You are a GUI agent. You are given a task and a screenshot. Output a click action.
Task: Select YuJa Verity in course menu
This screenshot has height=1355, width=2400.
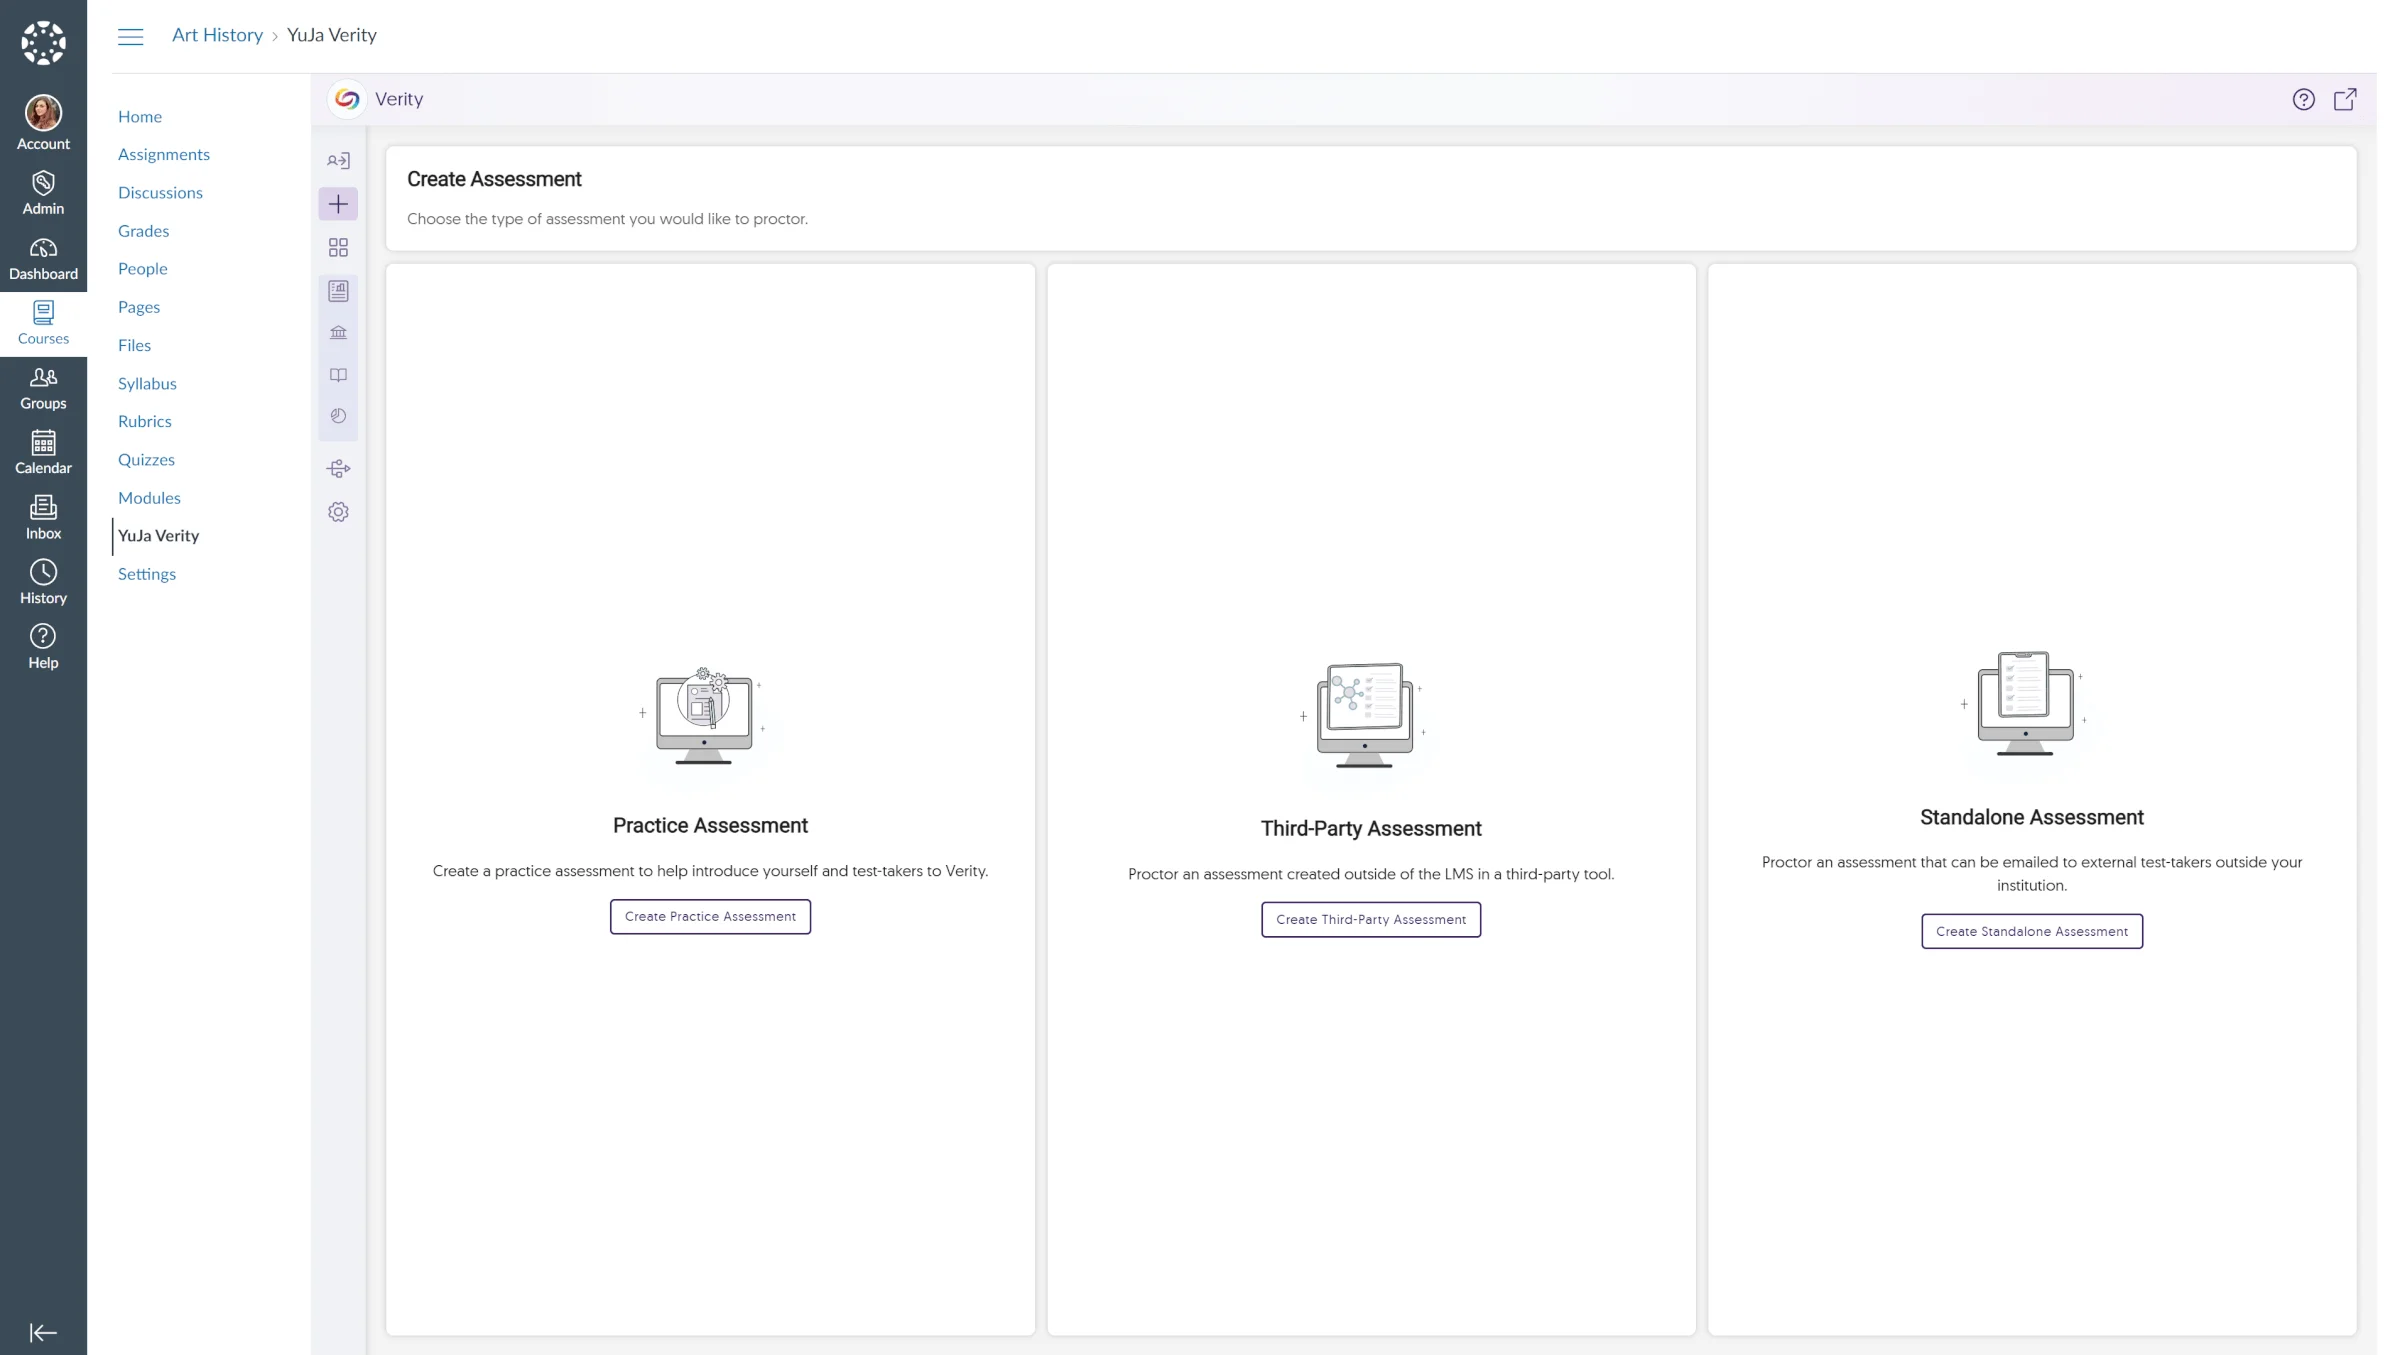coord(158,535)
